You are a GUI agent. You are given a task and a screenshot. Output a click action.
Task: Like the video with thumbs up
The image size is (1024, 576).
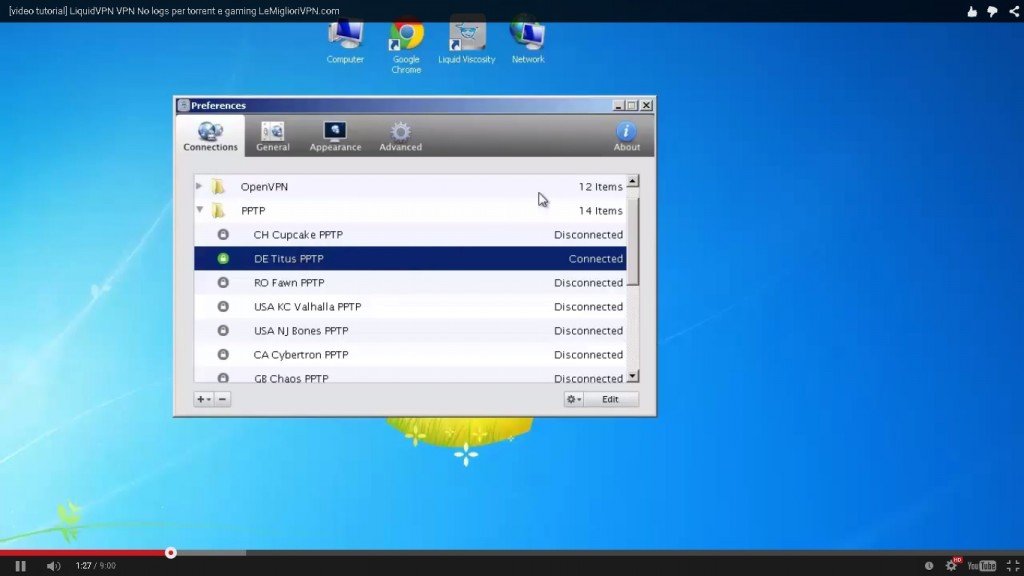[972, 11]
